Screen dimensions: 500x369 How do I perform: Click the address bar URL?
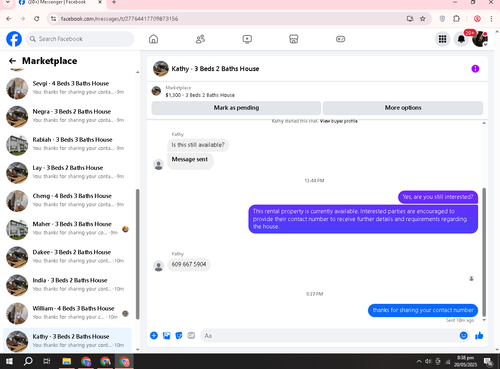pos(119,19)
